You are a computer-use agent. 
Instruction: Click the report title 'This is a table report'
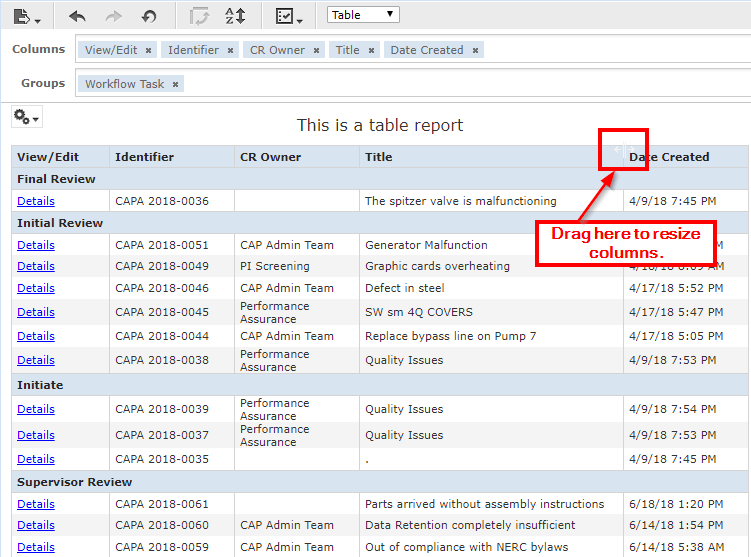click(x=380, y=125)
